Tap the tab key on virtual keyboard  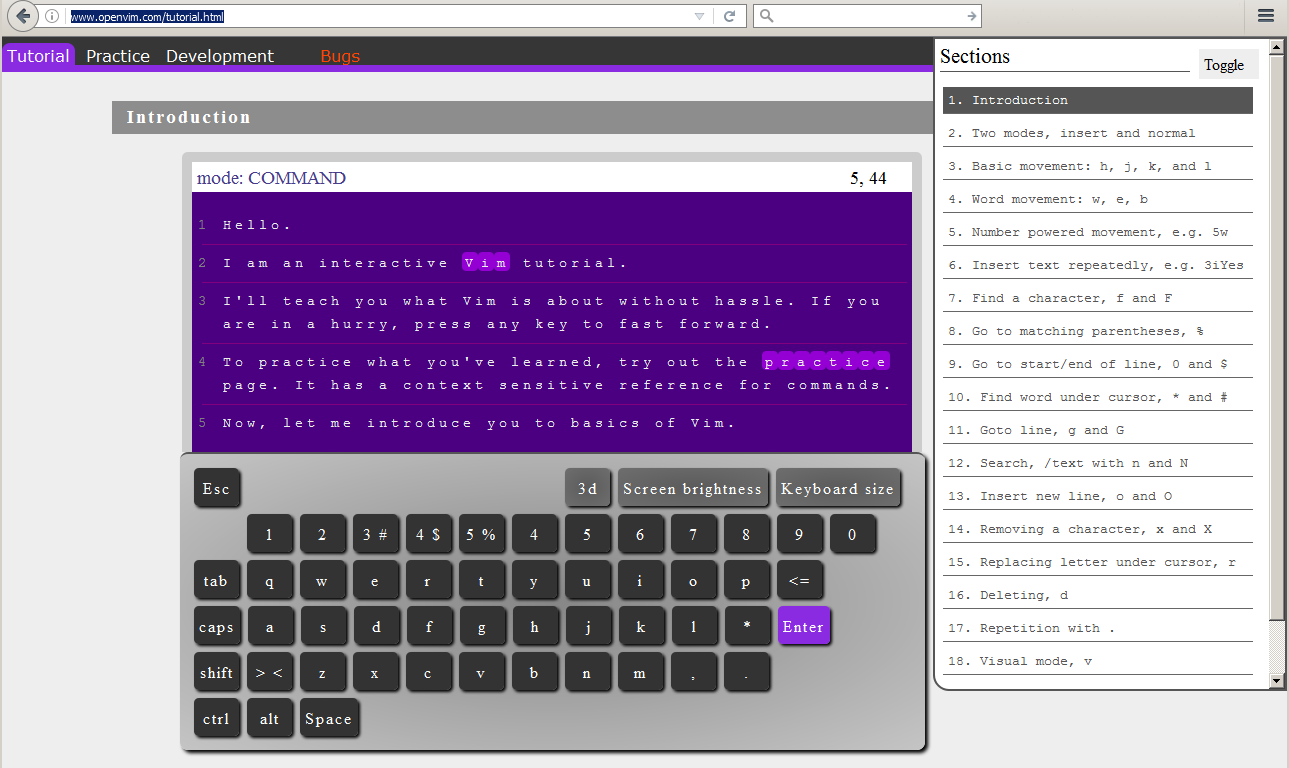pos(216,580)
